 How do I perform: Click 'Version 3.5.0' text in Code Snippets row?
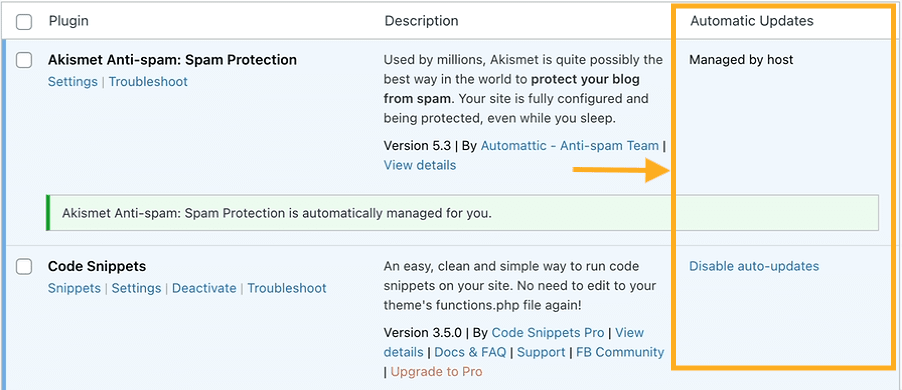tap(423, 332)
